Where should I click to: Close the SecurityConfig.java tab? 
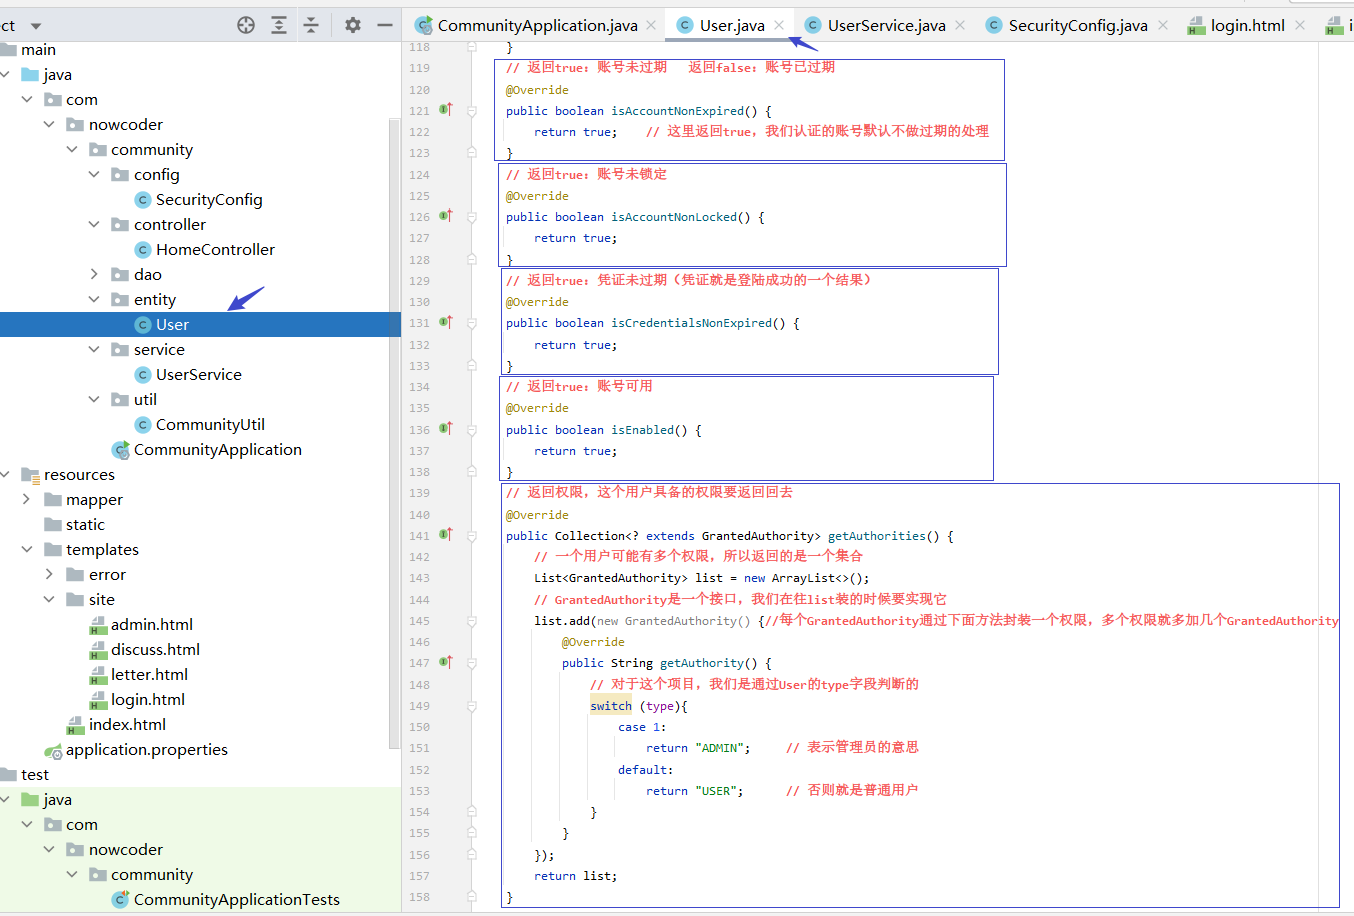point(1163,25)
